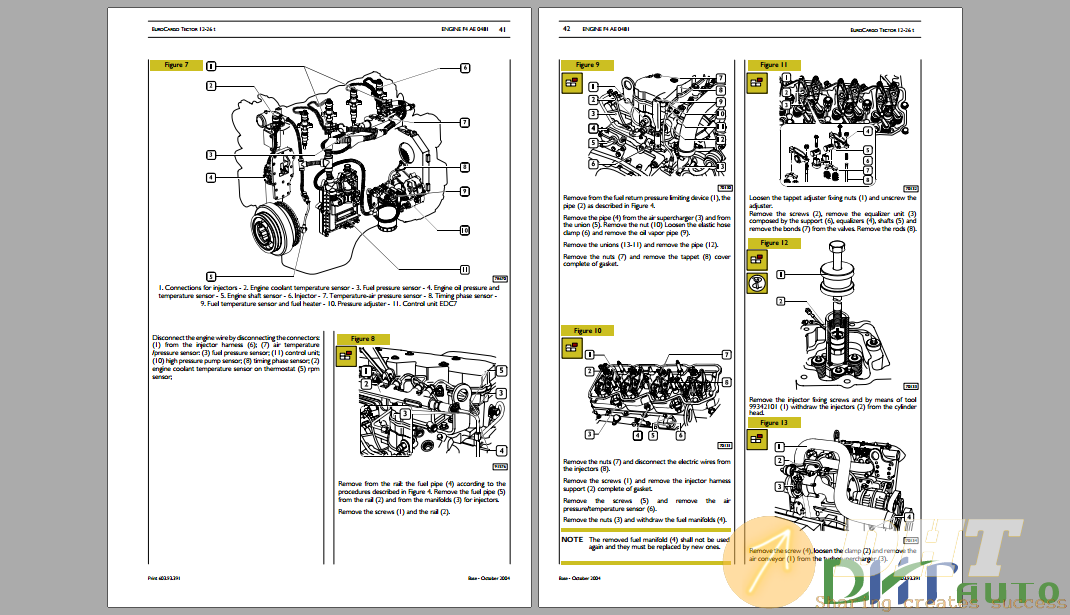Image resolution: width=1070 pixels, height=615 pixels.
Task: Click paragraph "Remove the injector fixing screws"
Action: click(x=833, y=406)
